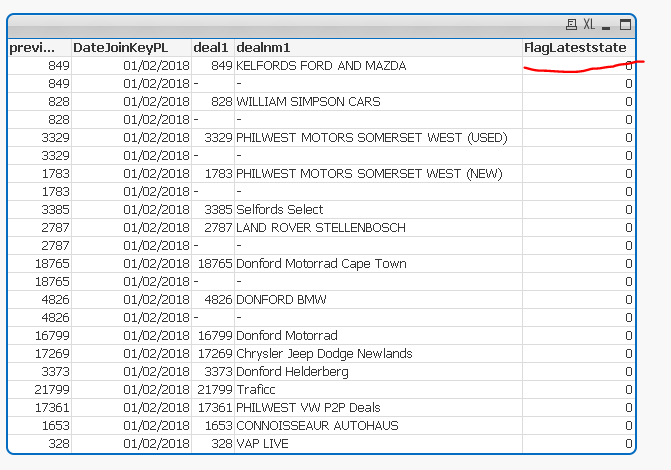
Task: Click deal1 value 17361
Action: (x=215, y=407)
